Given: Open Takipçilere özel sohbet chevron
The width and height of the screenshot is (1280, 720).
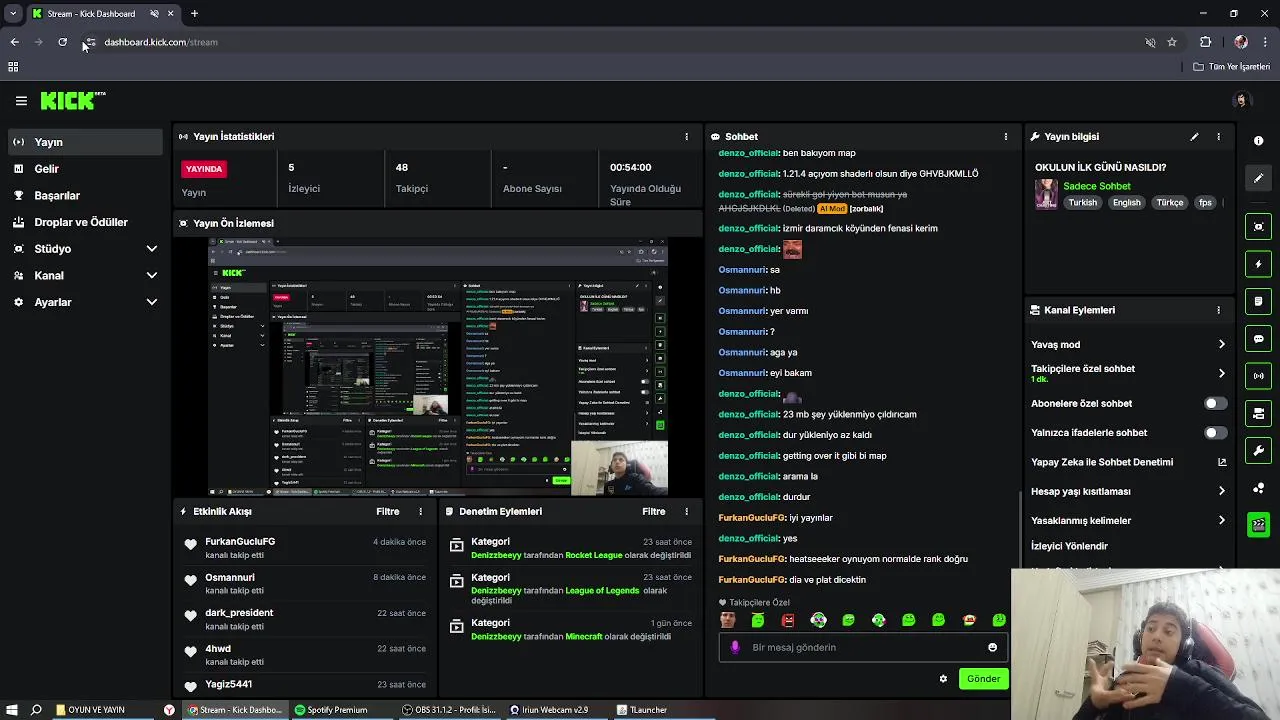Looking at the screenshot, I should click(1221, 374).
